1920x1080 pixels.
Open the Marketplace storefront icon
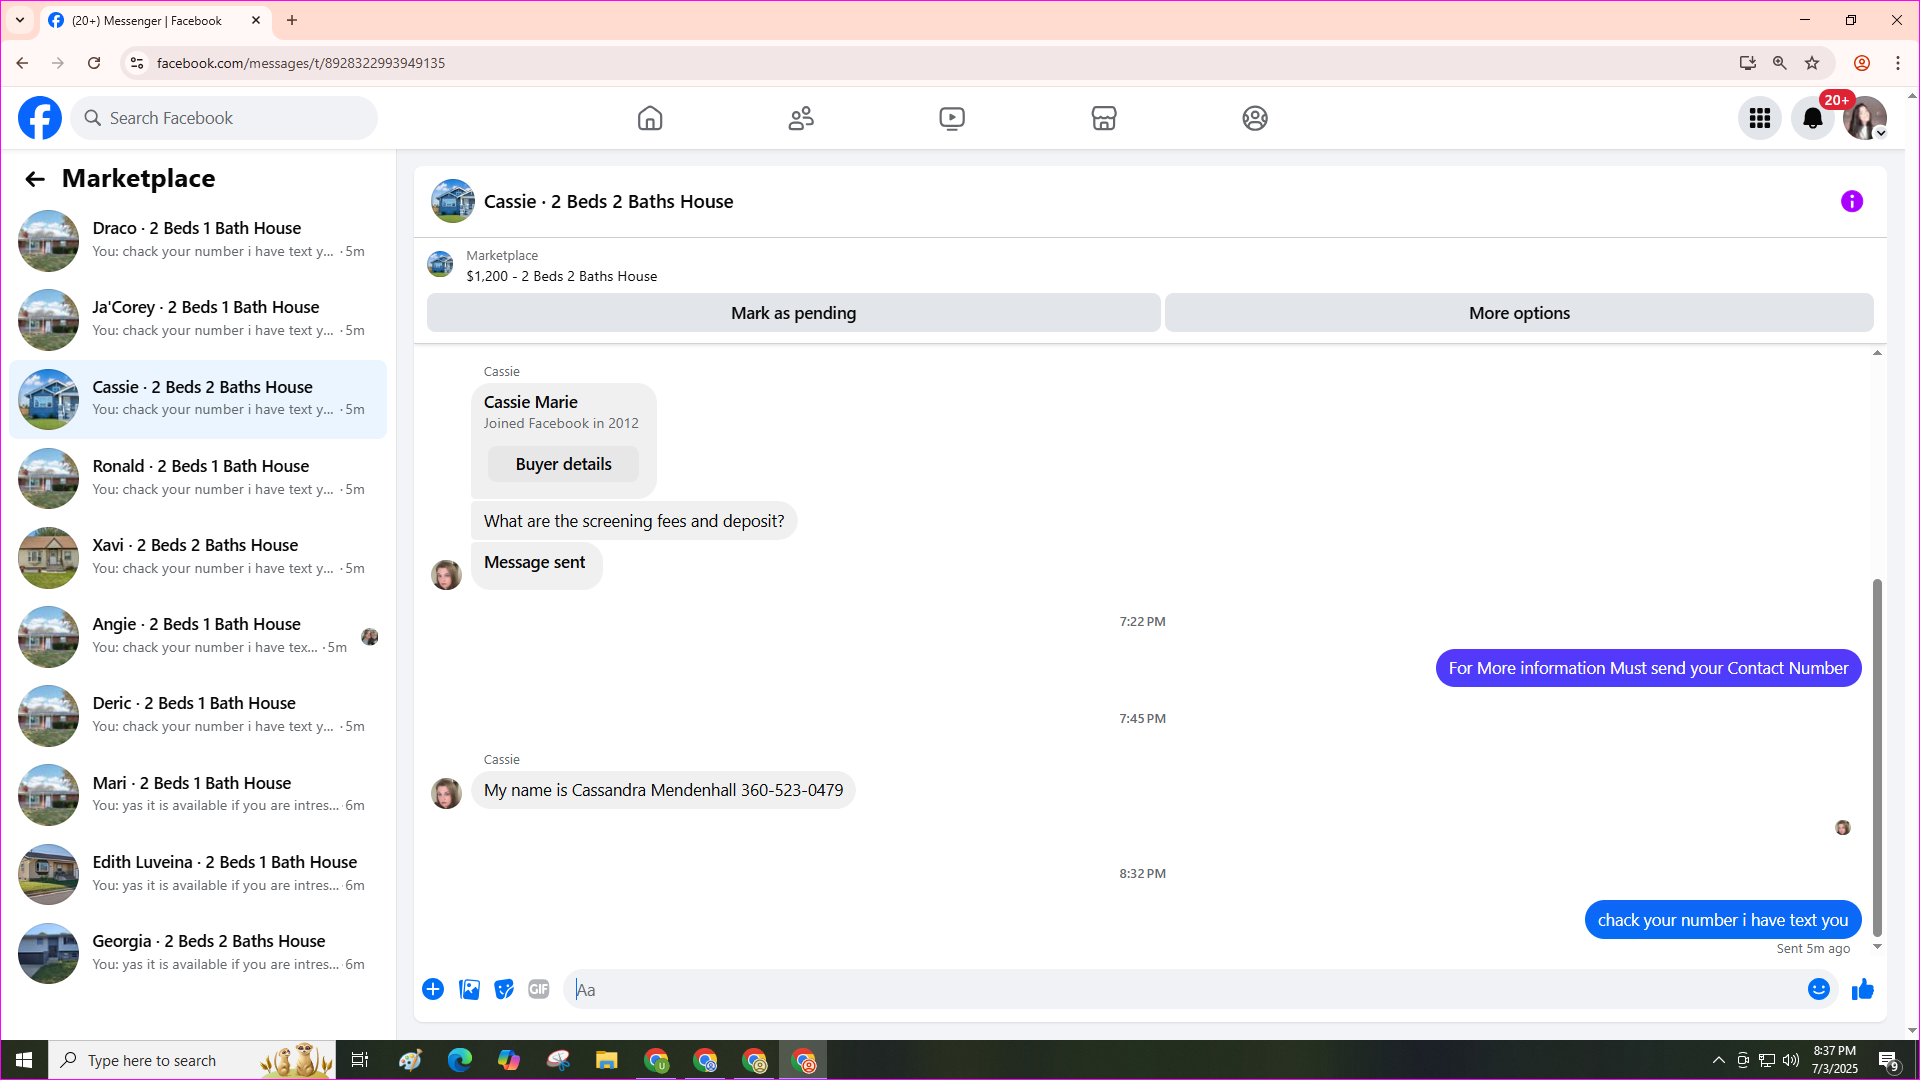coord(1104,118)
